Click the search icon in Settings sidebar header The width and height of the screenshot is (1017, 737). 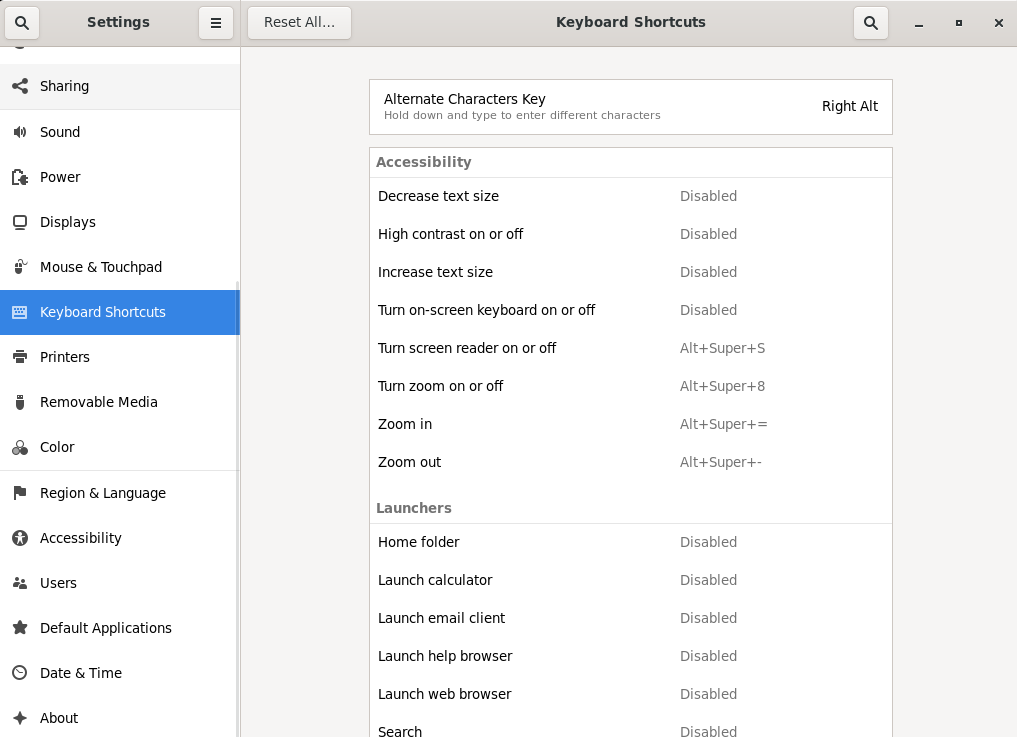pos(22,22)
